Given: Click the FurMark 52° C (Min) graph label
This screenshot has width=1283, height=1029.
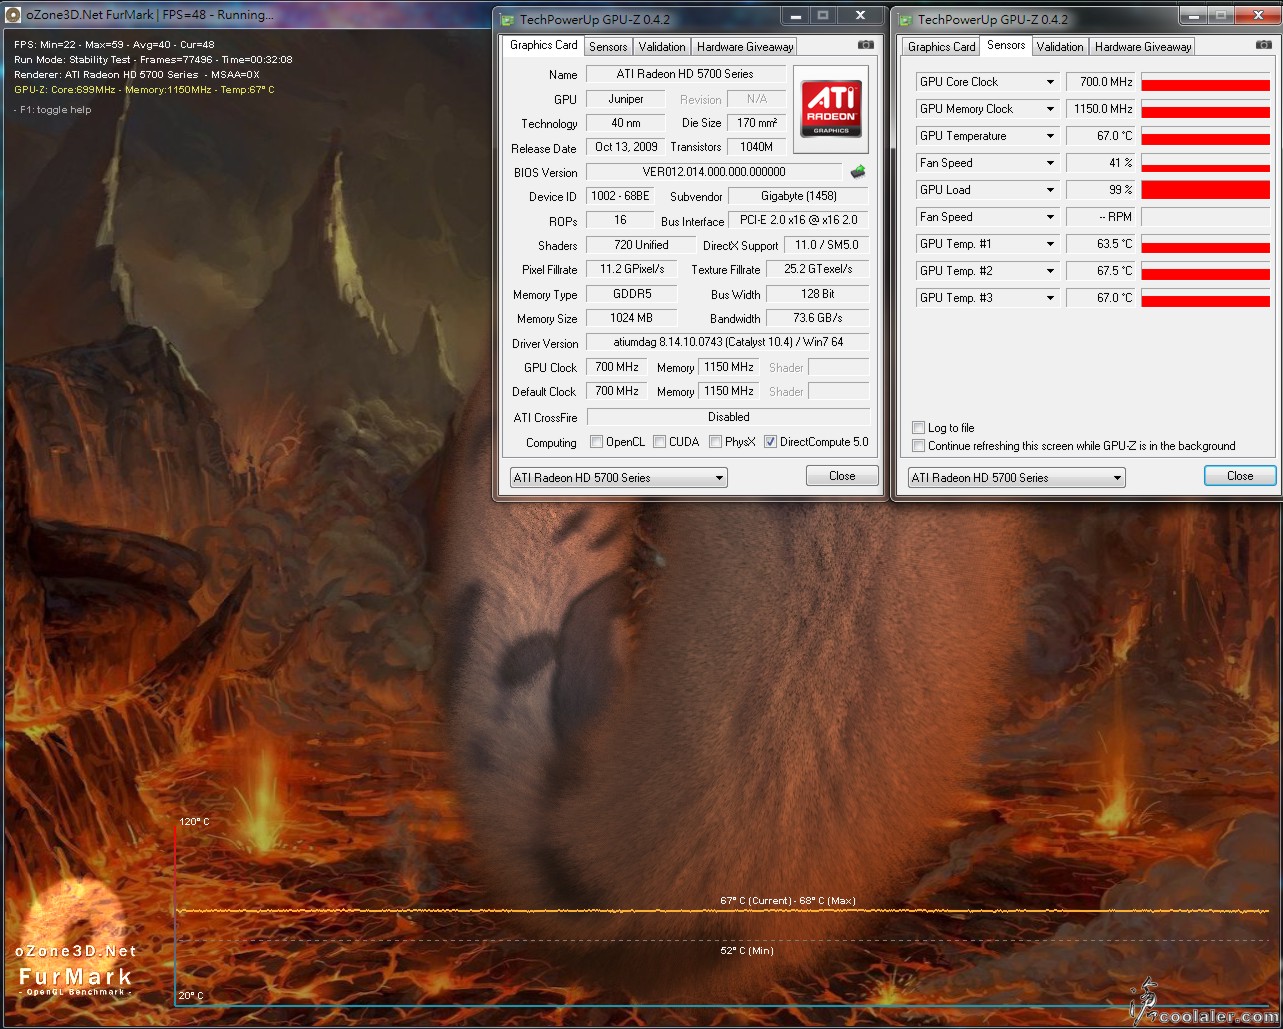Looking at the screenshot, I should pyautogui.click(x=747, y=951).
